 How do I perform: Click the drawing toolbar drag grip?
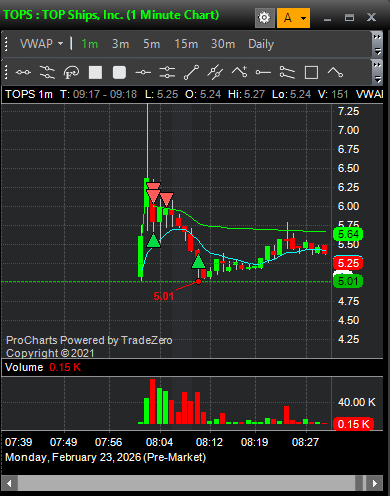pos(6,72)
